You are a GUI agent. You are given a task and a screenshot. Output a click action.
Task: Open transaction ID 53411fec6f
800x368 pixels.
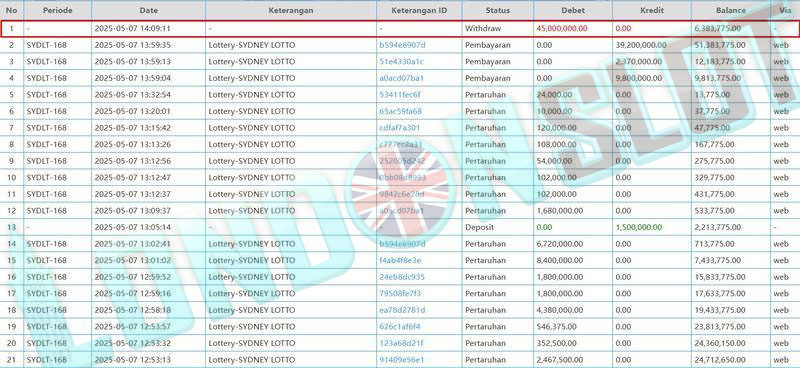[400, 95]
